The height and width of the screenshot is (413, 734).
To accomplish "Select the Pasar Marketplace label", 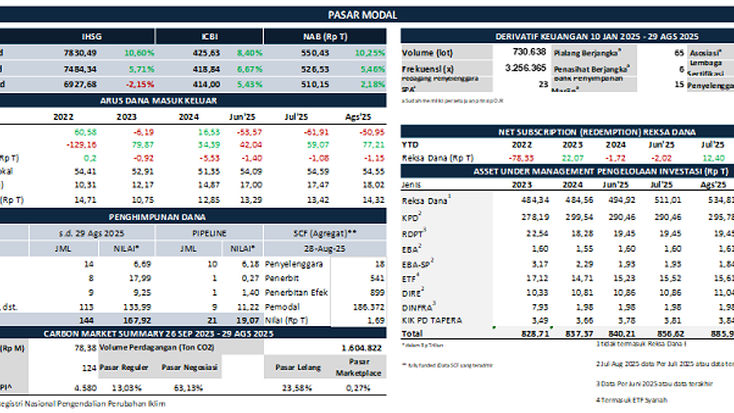I will (359, 367).
